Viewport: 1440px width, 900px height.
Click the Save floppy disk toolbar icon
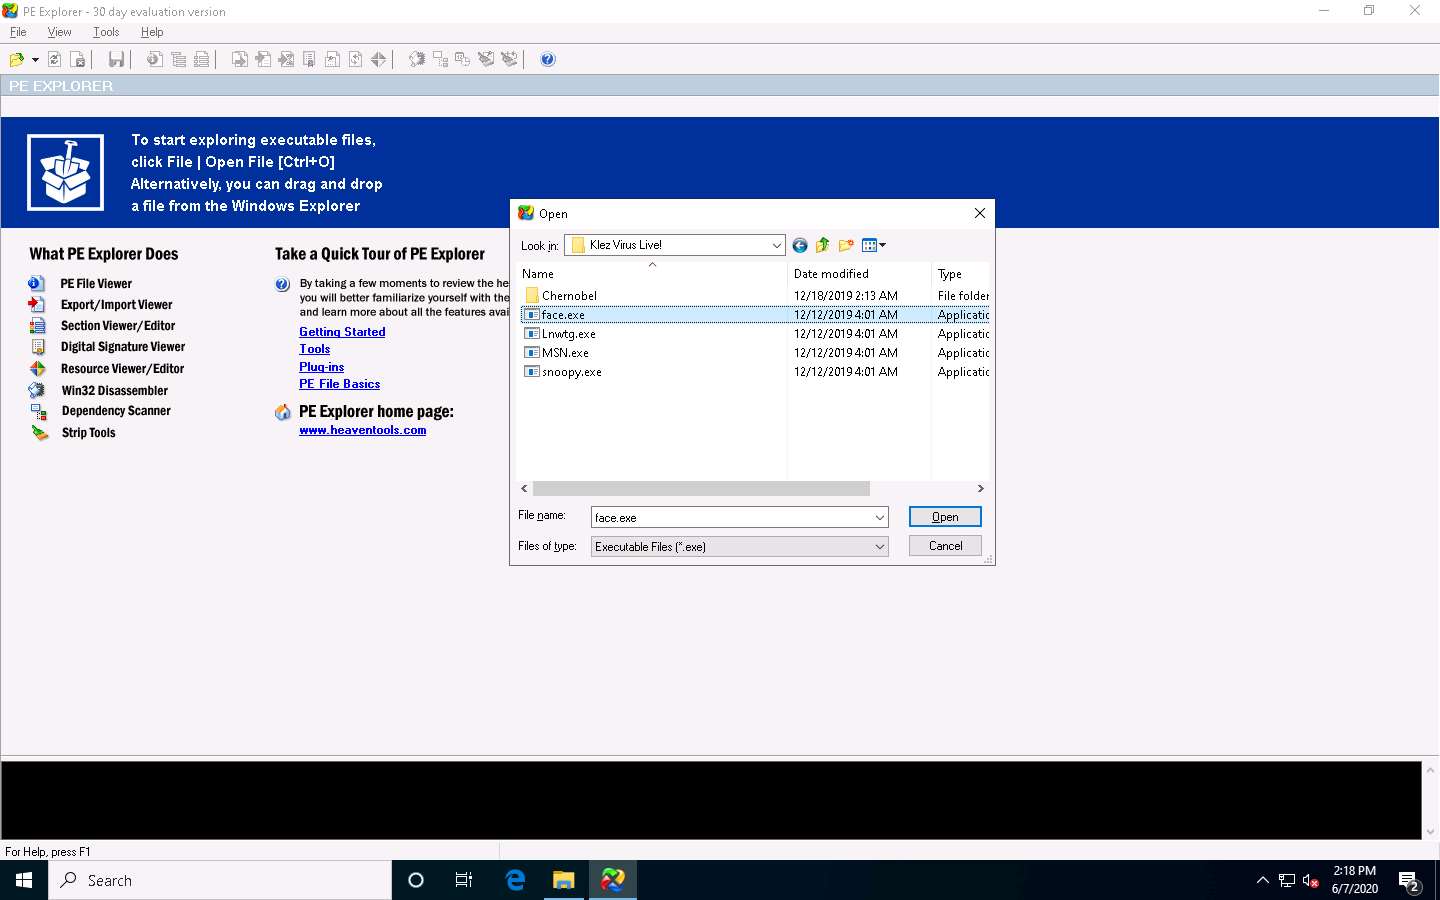tap(117, 60)
